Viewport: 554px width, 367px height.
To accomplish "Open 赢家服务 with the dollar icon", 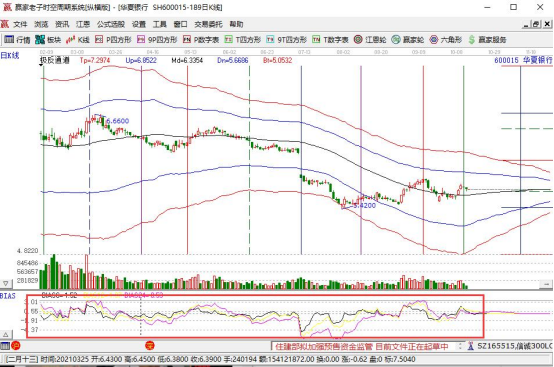I will pos(487,40).
